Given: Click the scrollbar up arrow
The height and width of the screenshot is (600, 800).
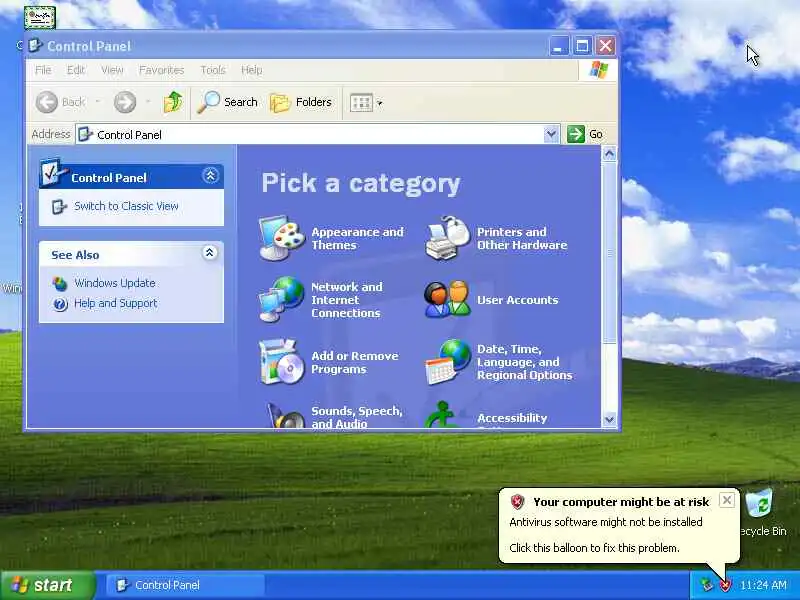Looking at the screenshot, I should point(609,154).
